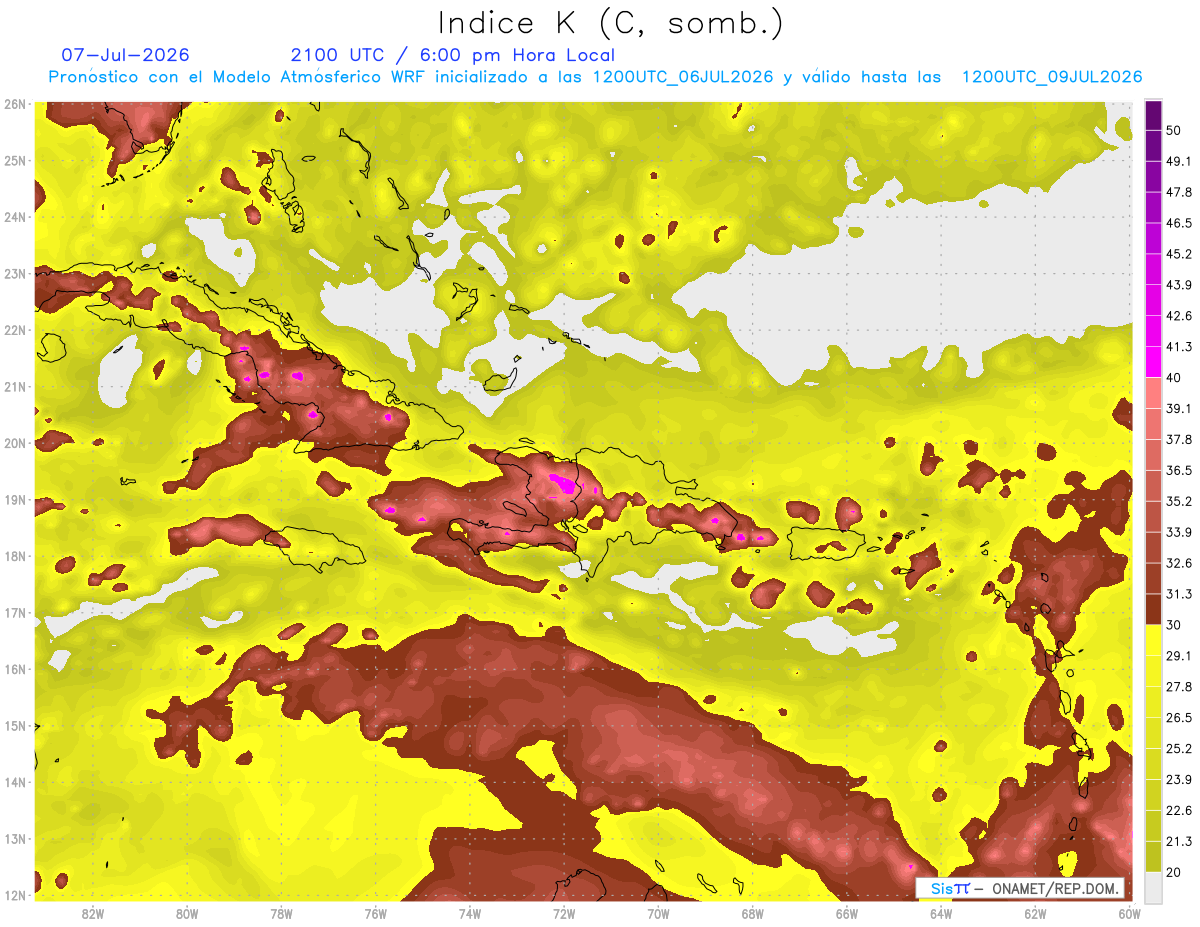Click the latitude label "24N"

[15, 217]
